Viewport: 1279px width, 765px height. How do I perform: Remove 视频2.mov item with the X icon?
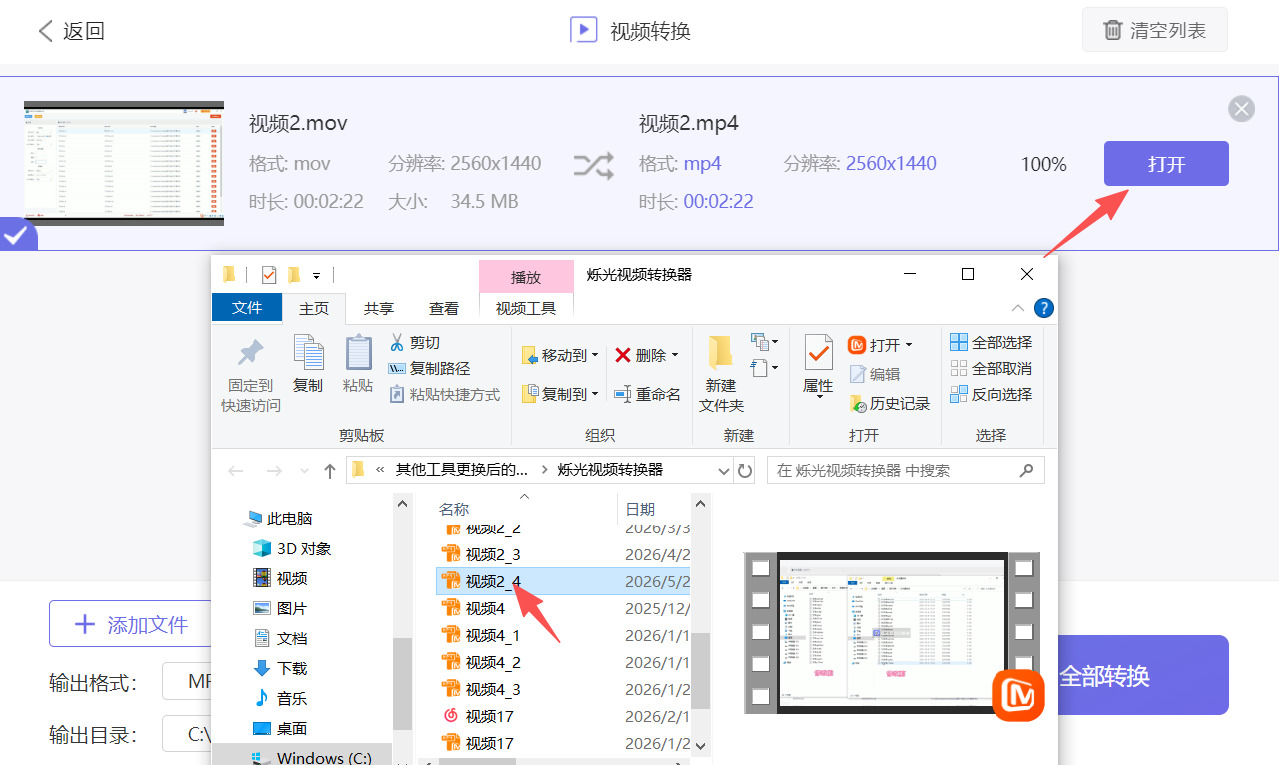1241,109
